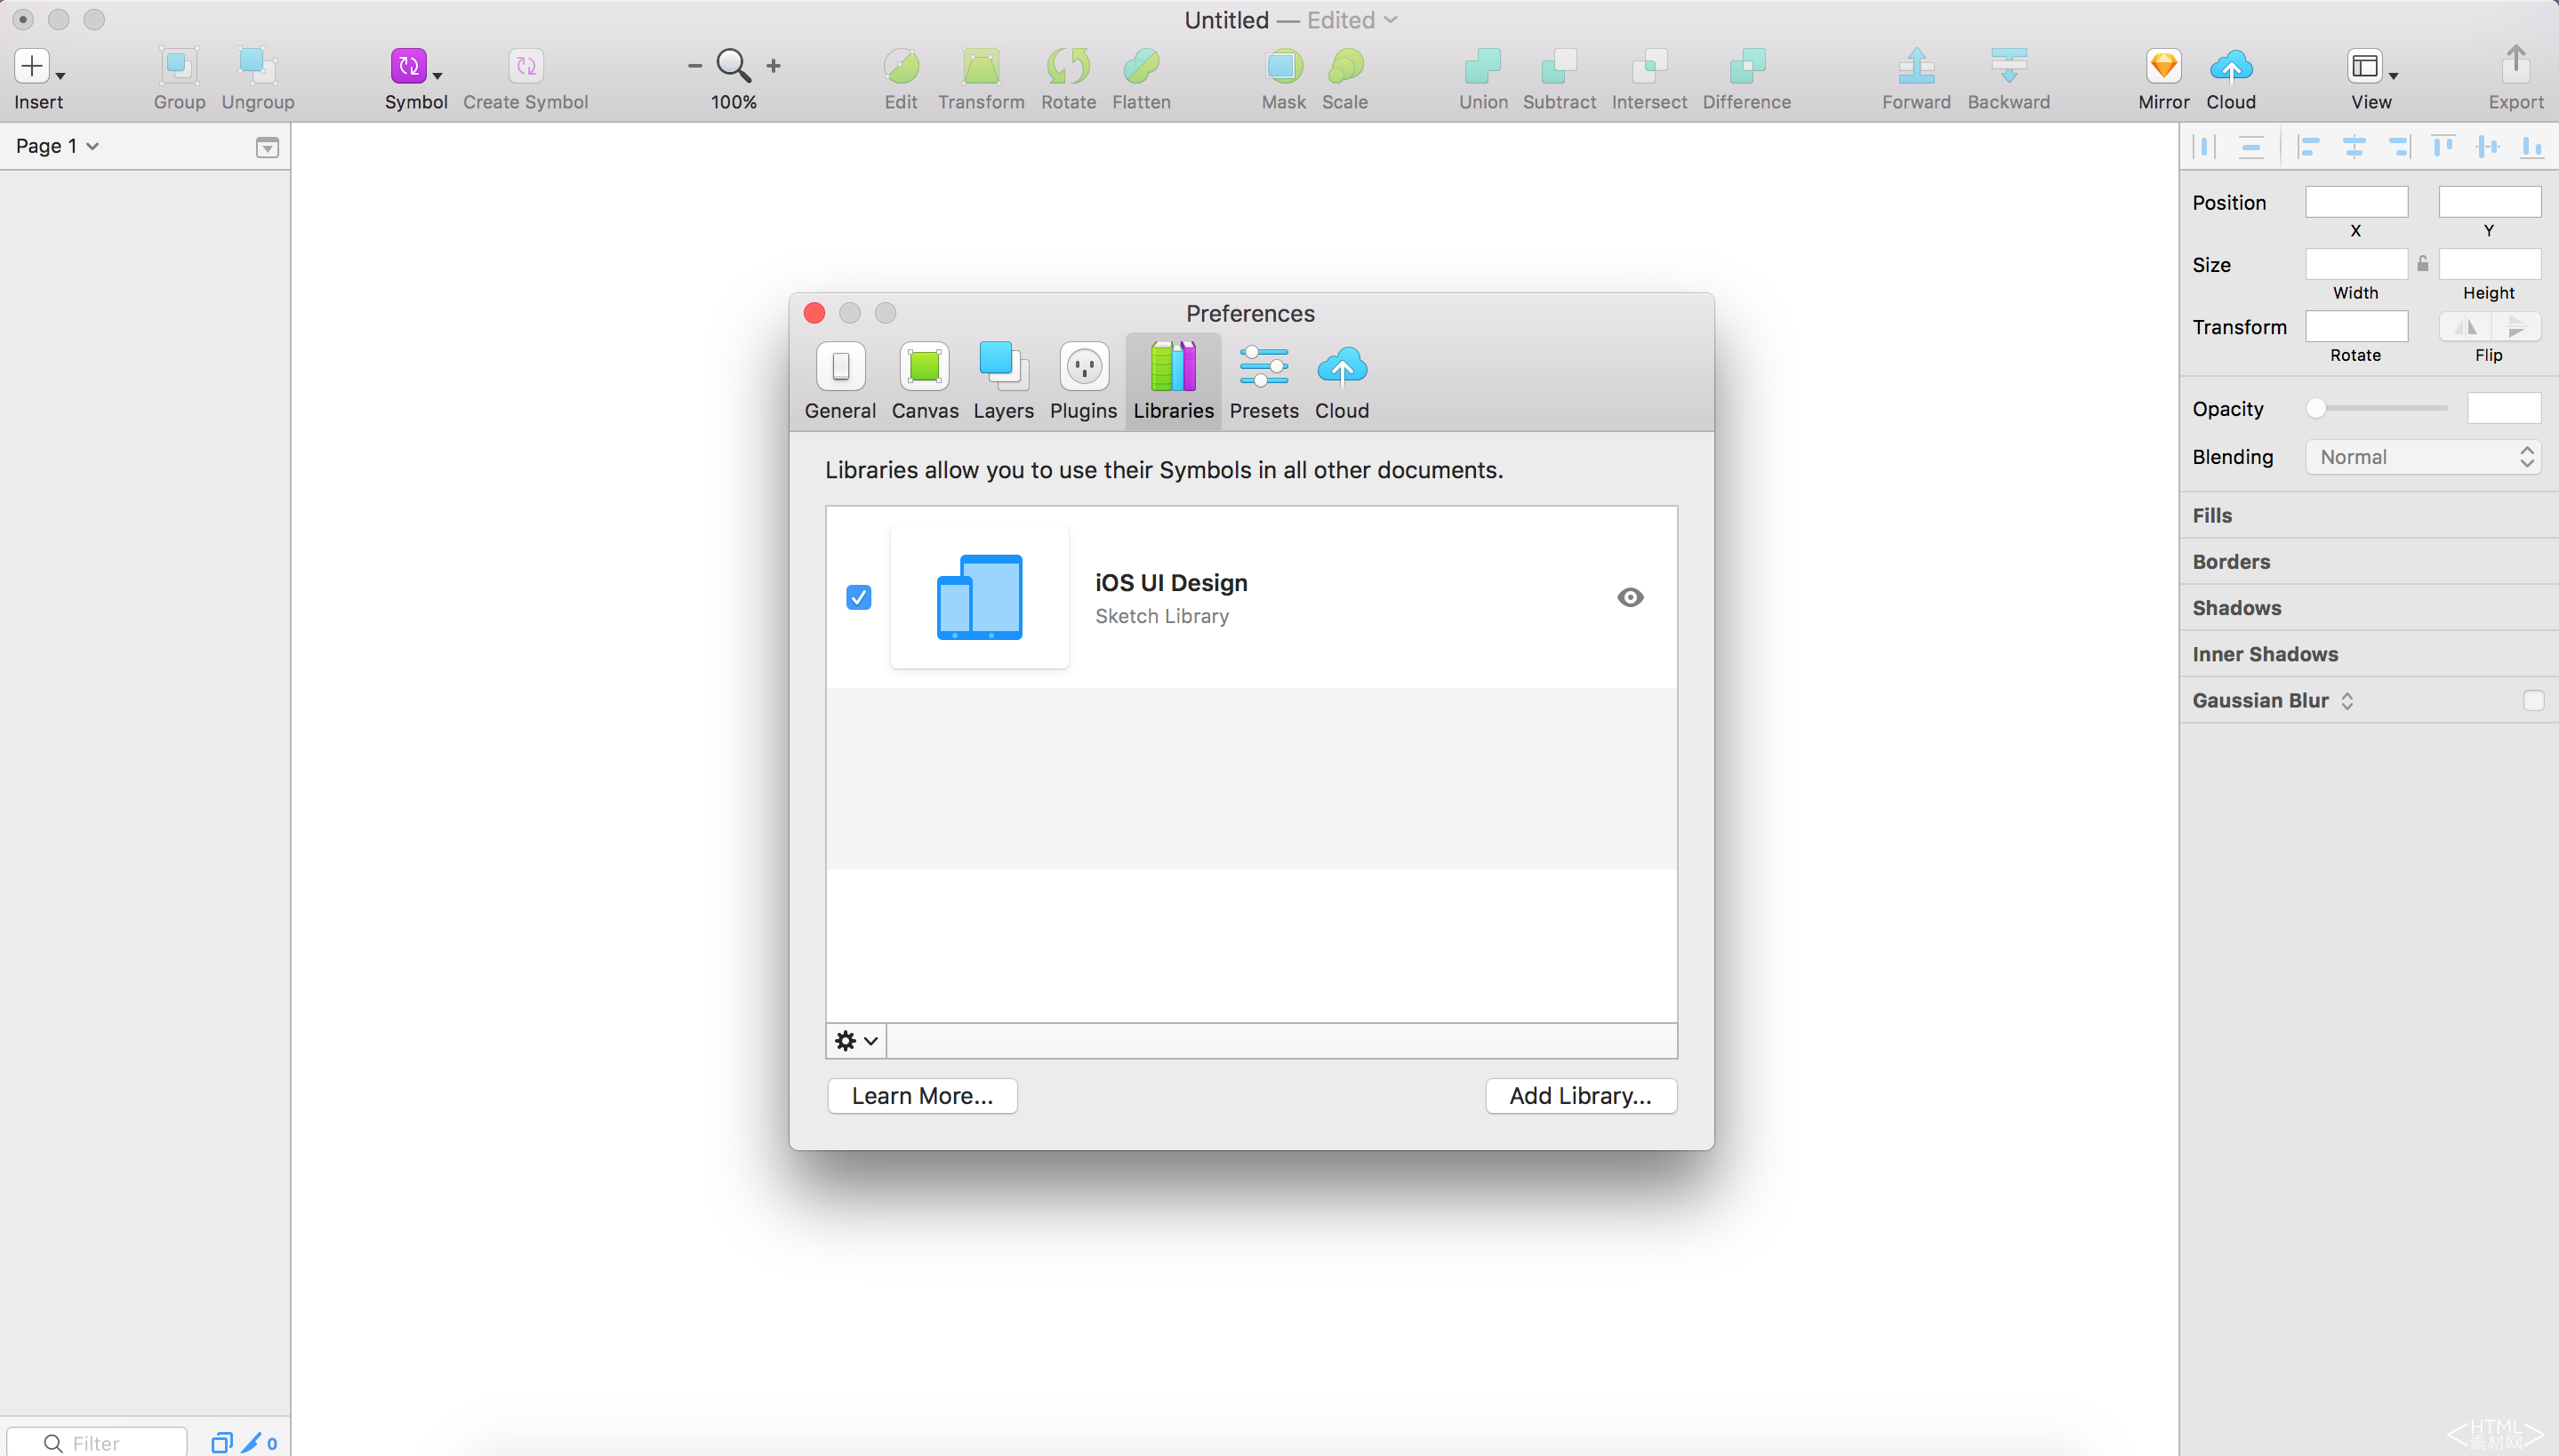Click the Export icon in toolbar
This screenshot has width=2559, height=1456.
point(2515,66)
